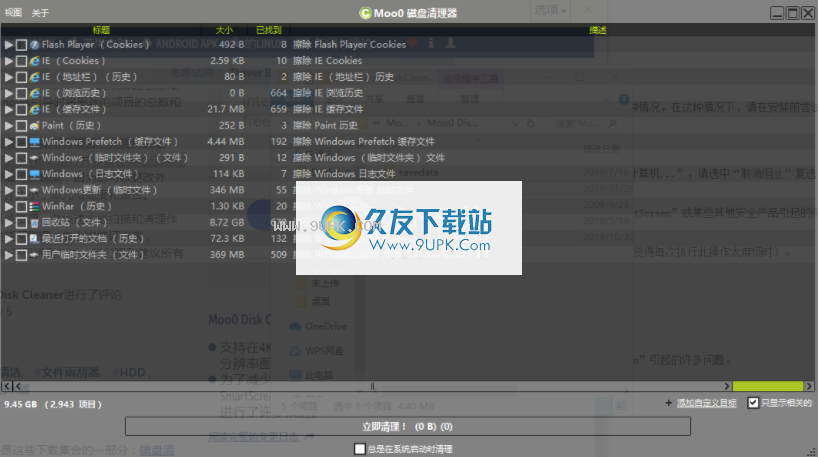Click the 回收站 (文件) recycle bin icon
Image resolution: width=819 pixels, height=457 pixels.
coord(34,223)
